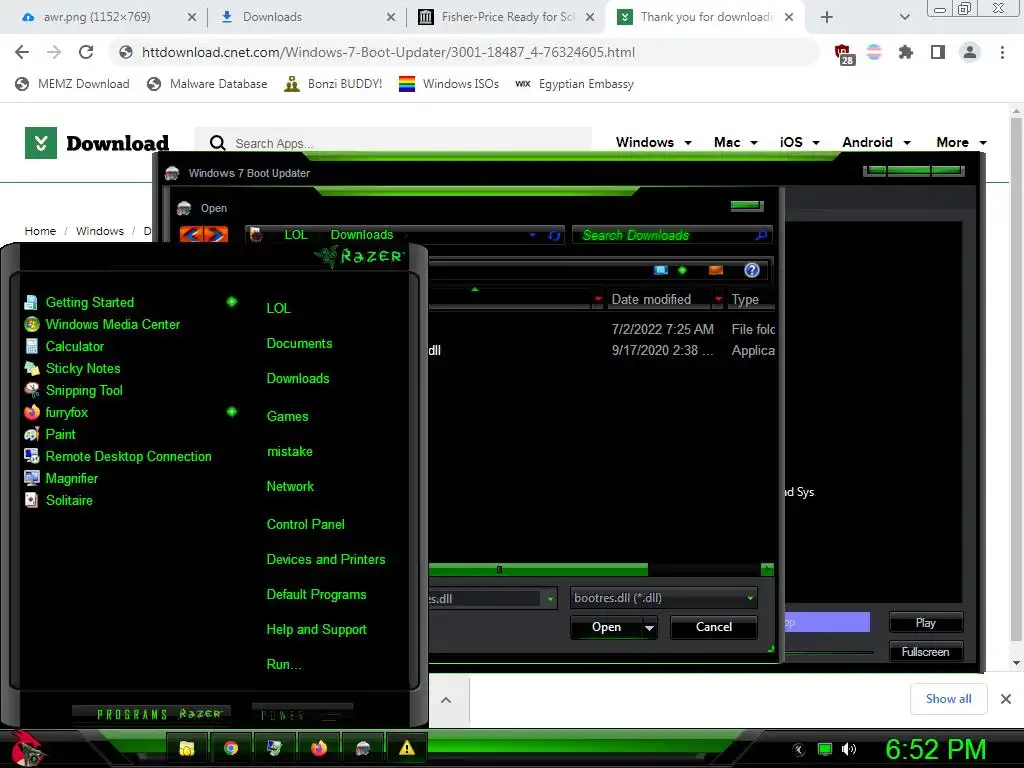Open help in the Open dialog
This screenshot has width=1024, height=768.
click(752, 270)
